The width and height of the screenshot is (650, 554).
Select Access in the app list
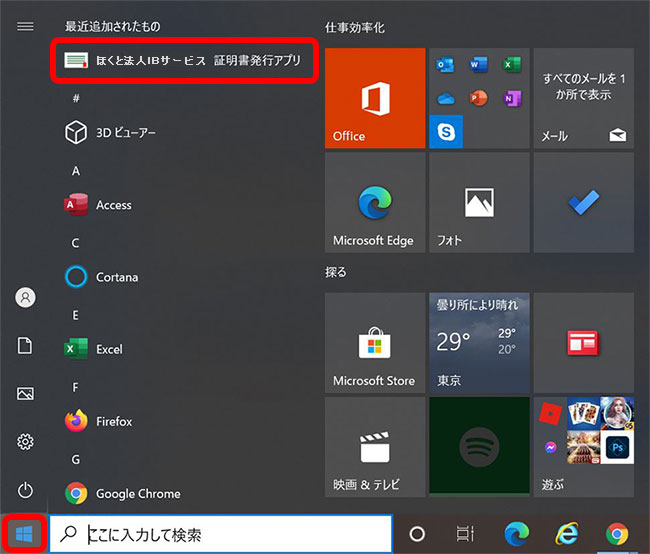113,205
